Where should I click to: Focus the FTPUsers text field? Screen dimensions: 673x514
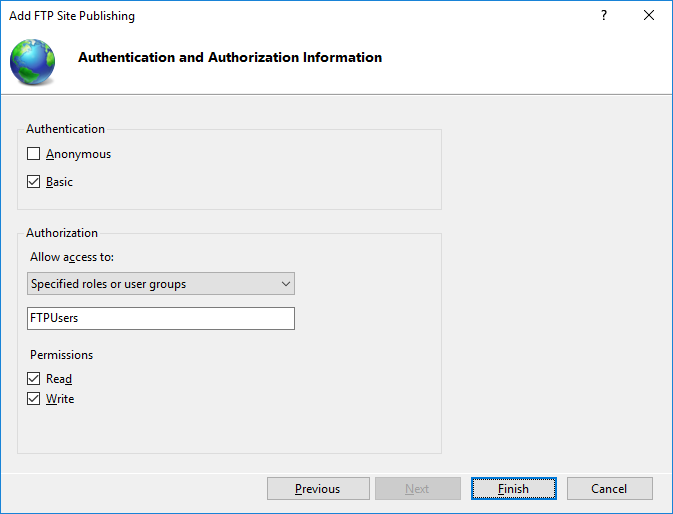click(x=161, y=318)
